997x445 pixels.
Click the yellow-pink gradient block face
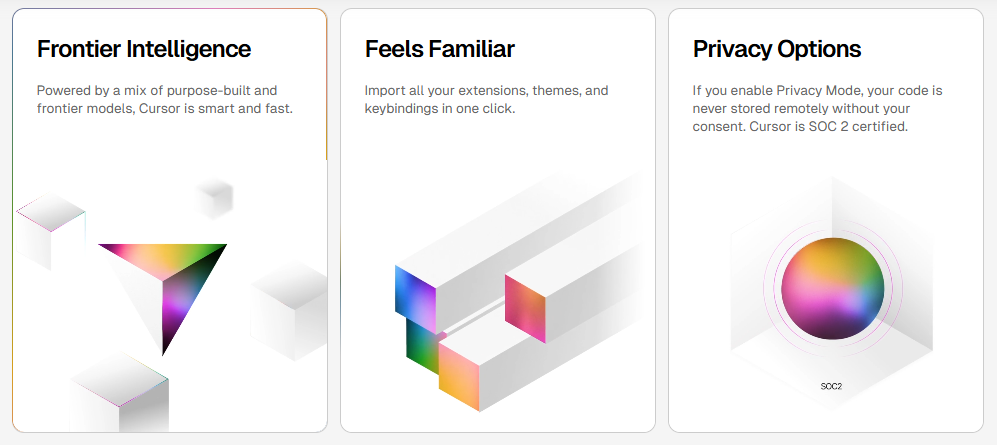[458, 378]
